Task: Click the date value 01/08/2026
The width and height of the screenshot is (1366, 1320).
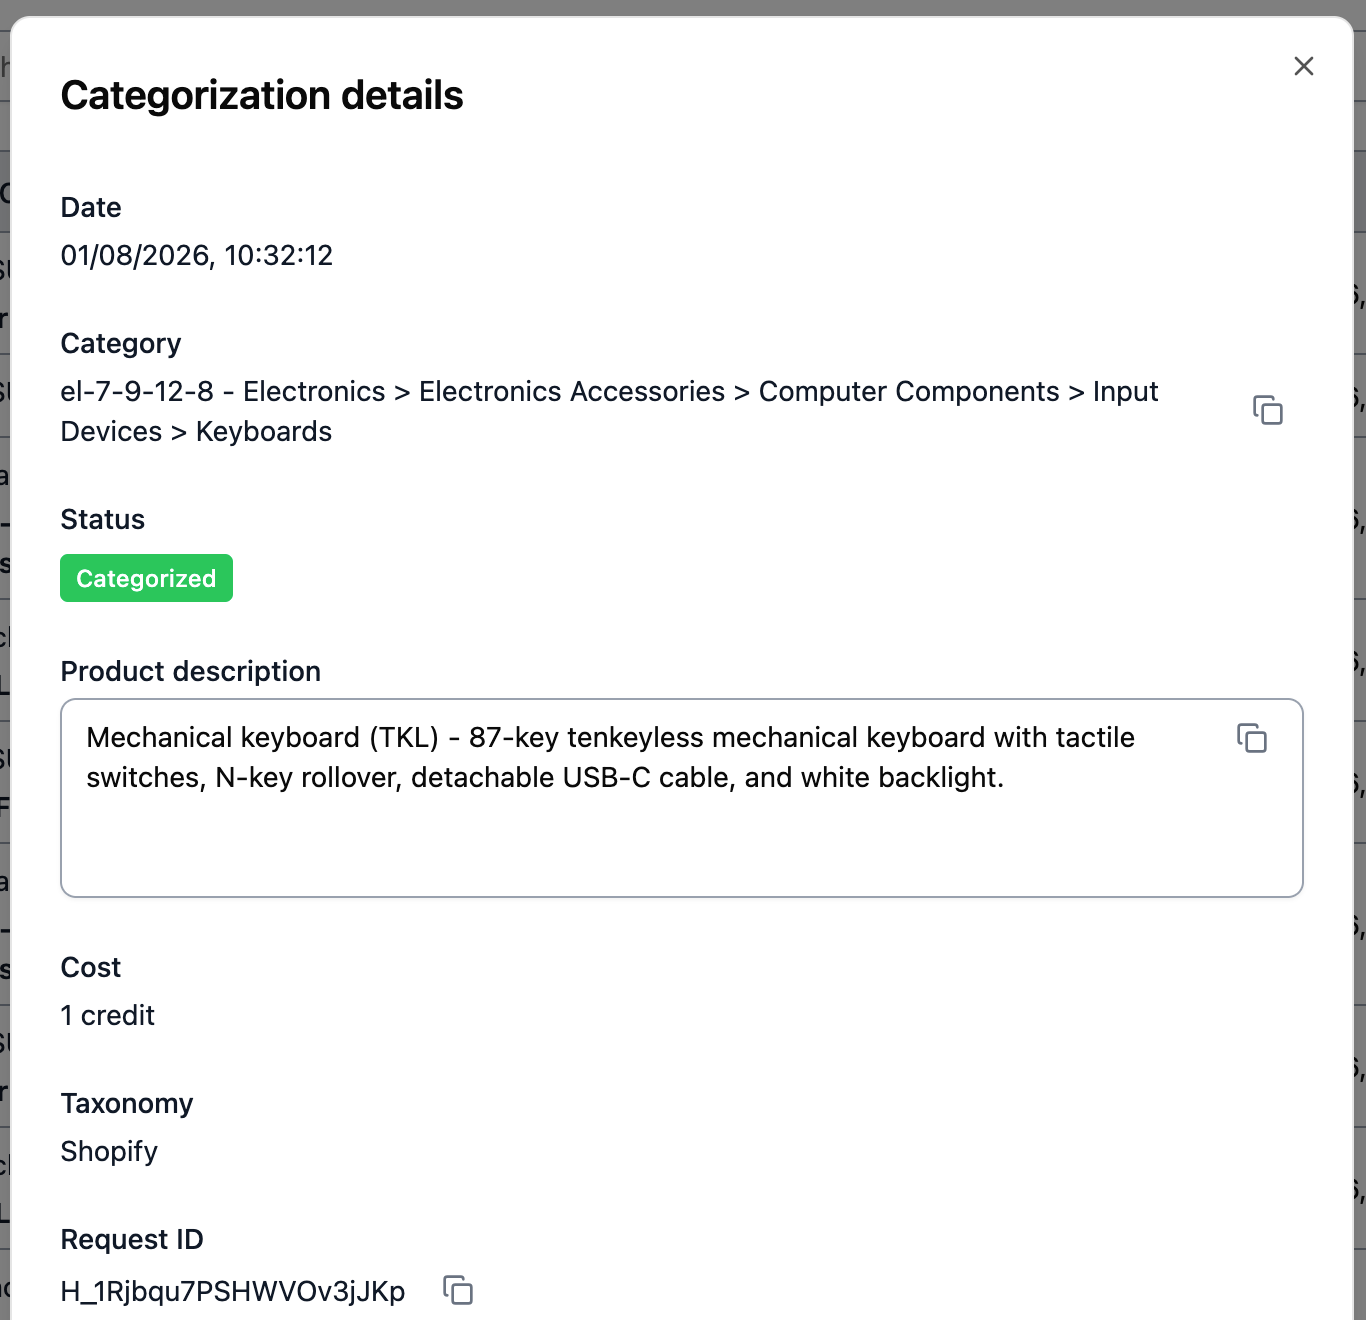Action: pyautogui.click(x=196, y=256)
